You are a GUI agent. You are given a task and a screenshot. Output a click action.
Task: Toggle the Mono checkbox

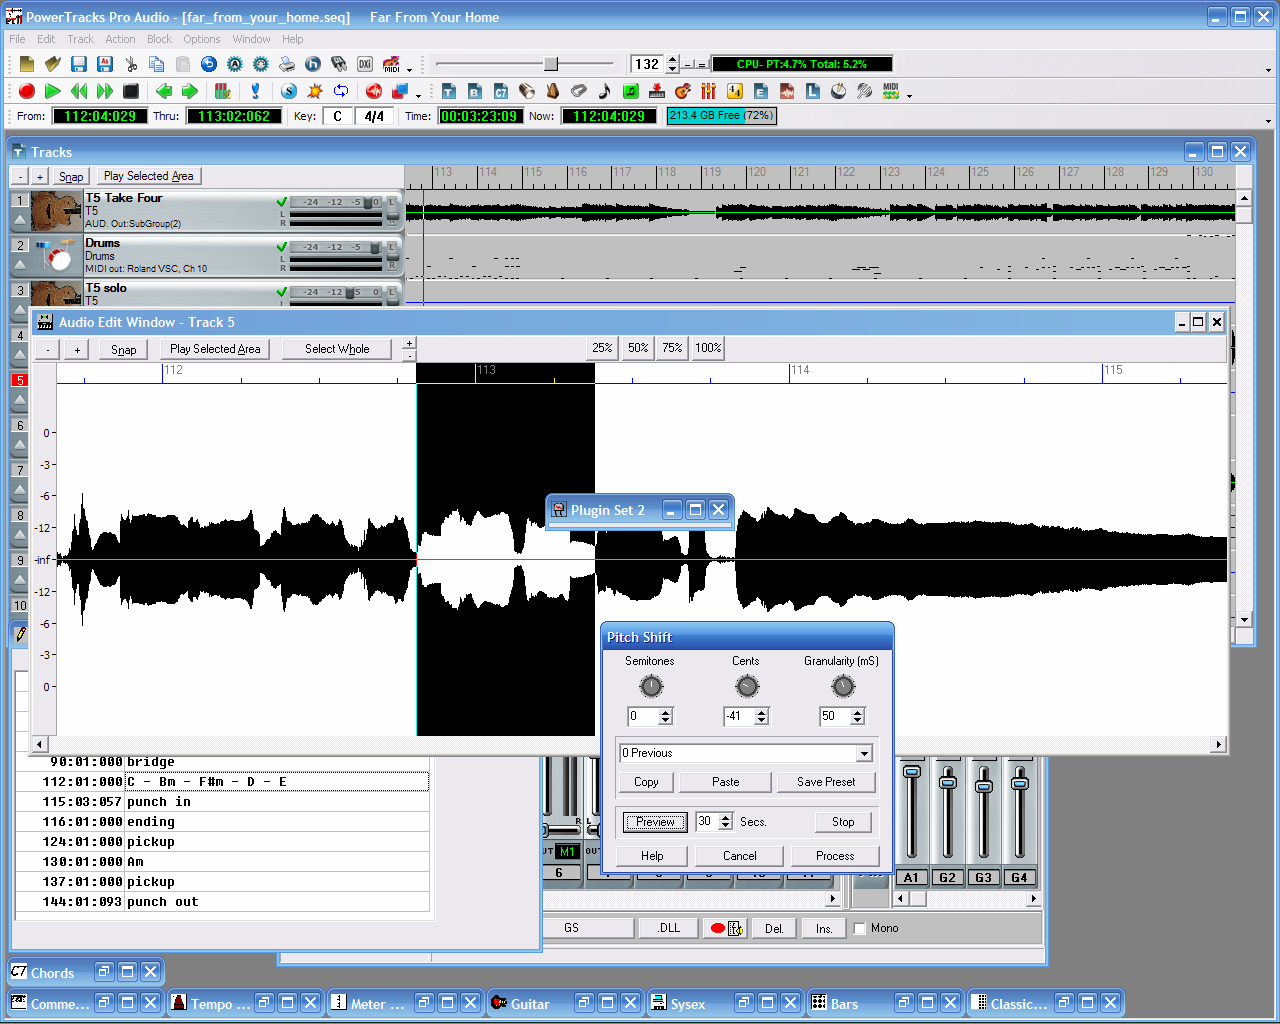point(859,928)
